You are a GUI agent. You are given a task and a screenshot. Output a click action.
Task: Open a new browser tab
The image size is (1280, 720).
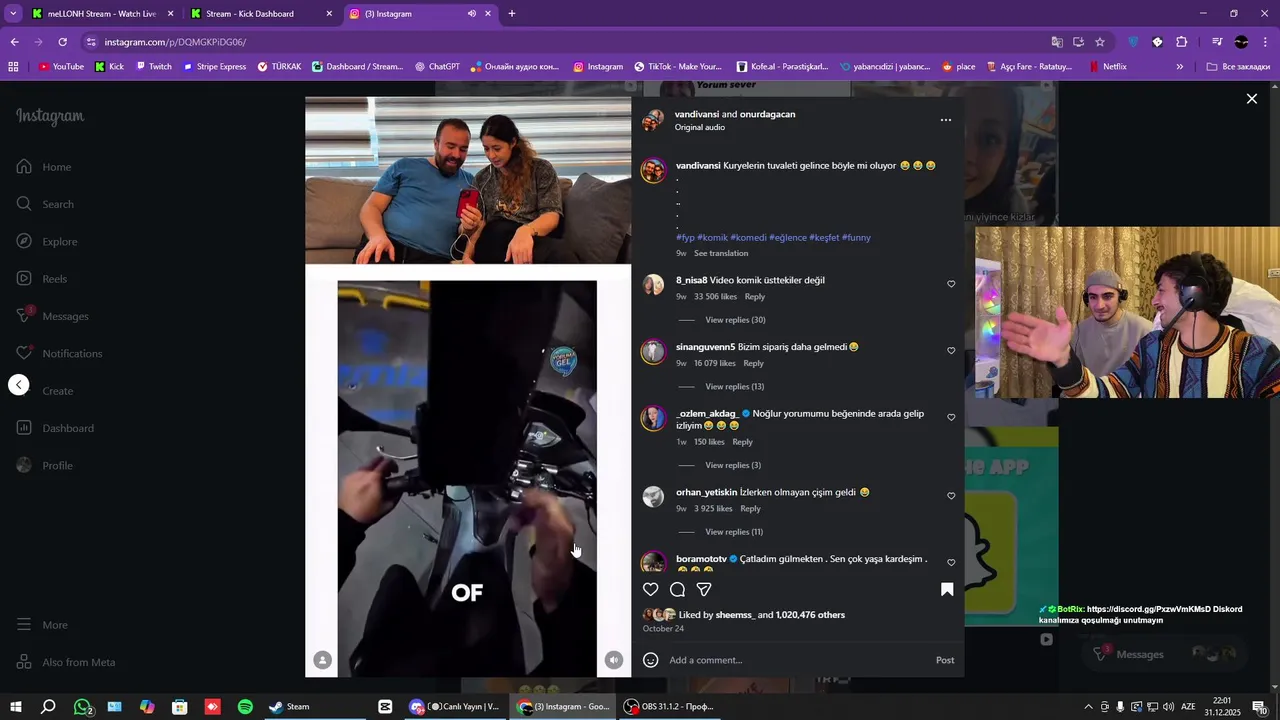pos(512,14)
